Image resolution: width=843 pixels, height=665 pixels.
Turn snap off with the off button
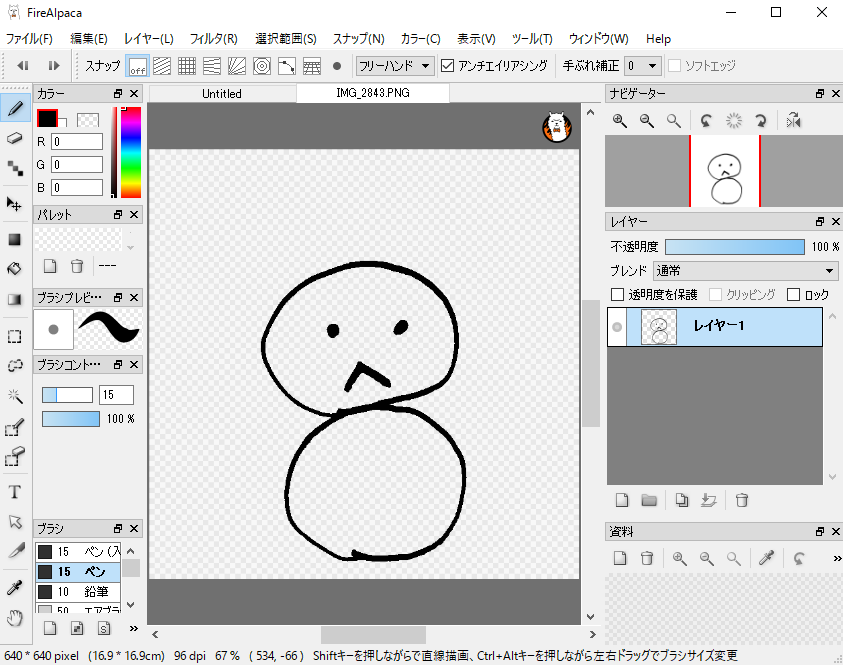(x=137, y=66)
